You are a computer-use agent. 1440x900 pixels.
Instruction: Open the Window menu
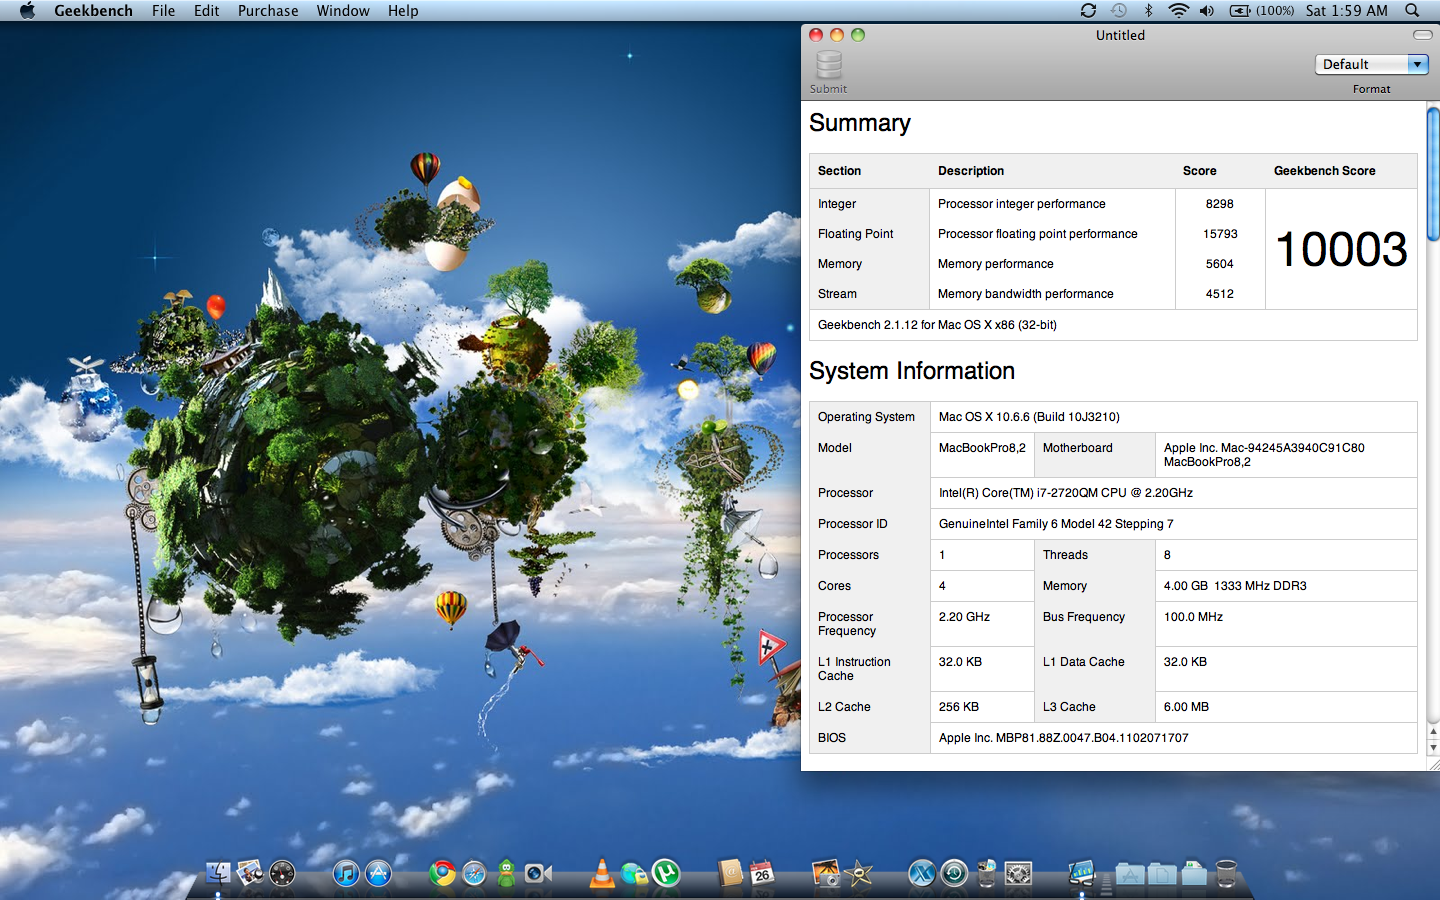[343, 10]
